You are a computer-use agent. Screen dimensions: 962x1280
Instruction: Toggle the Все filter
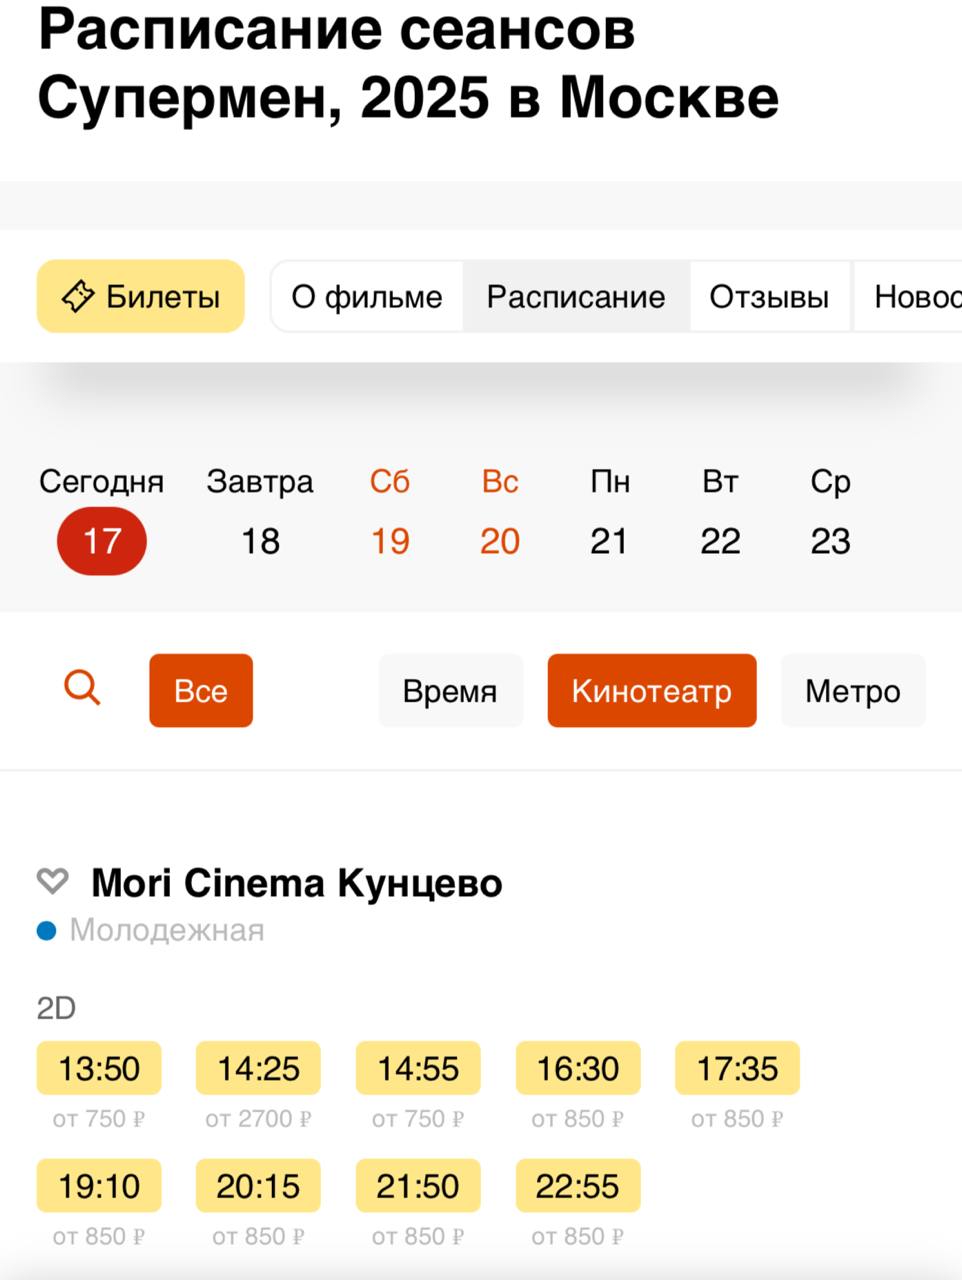201,691
